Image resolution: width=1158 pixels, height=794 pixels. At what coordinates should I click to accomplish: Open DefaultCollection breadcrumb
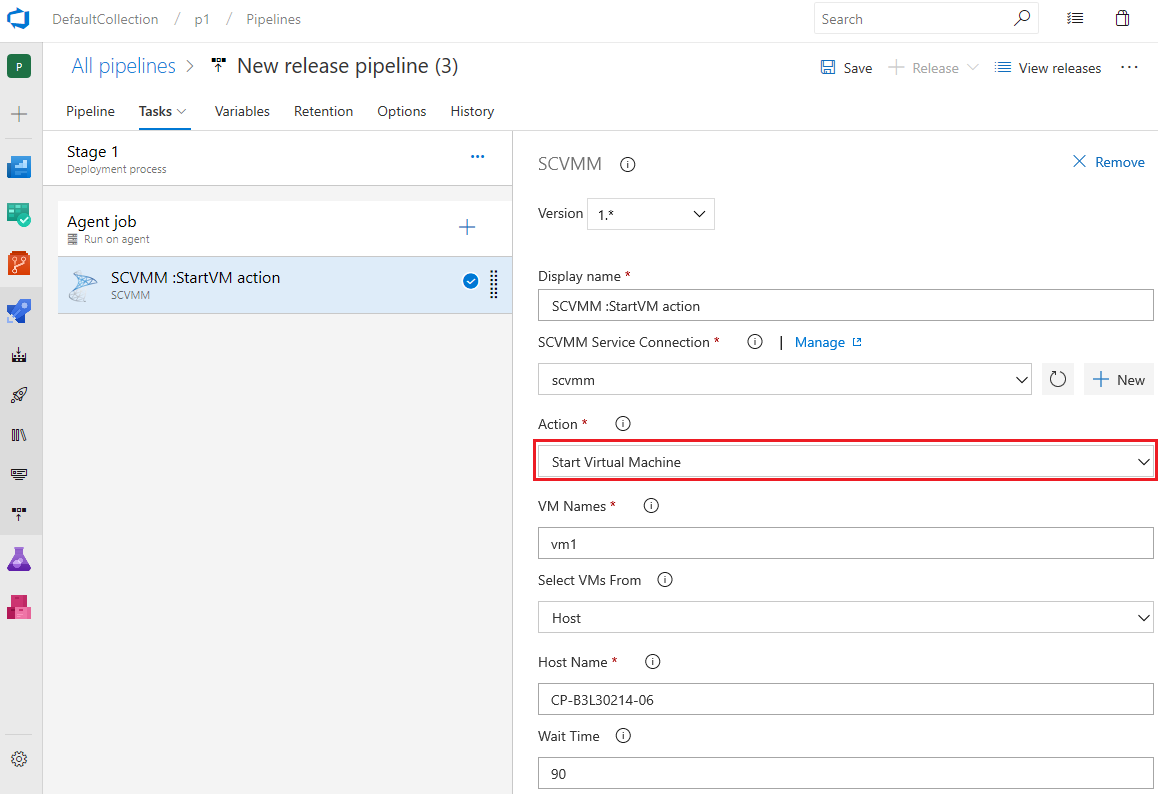105,19
